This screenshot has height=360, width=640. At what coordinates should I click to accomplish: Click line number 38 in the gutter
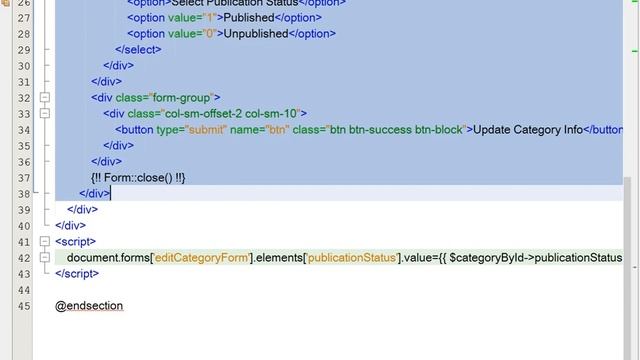click(24, 194)
